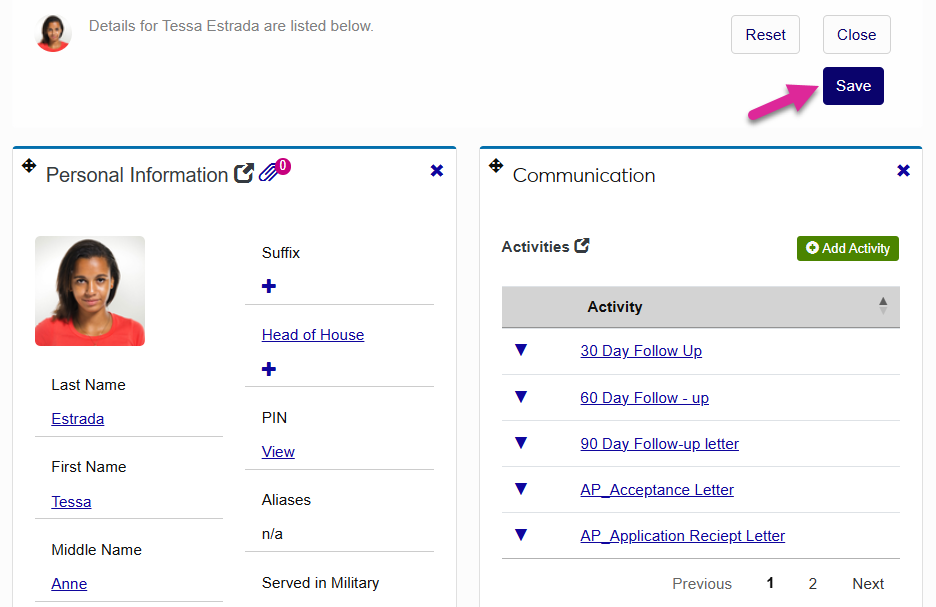
Task: Open Activities pop-out link icon
Action: (x=582, y=245)
